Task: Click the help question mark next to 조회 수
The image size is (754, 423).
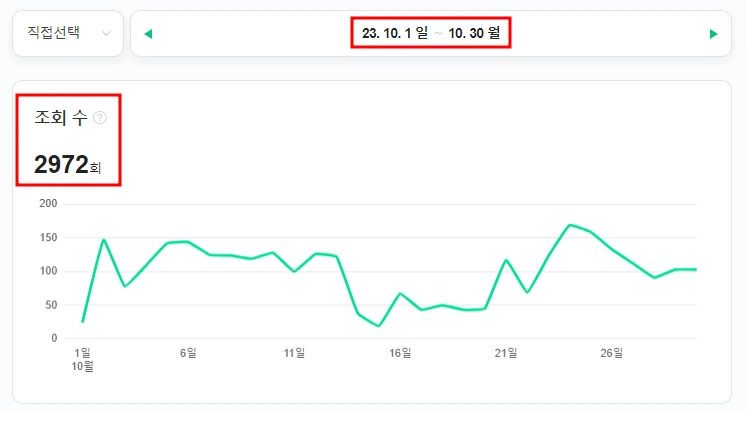Action: click(100, 118)
